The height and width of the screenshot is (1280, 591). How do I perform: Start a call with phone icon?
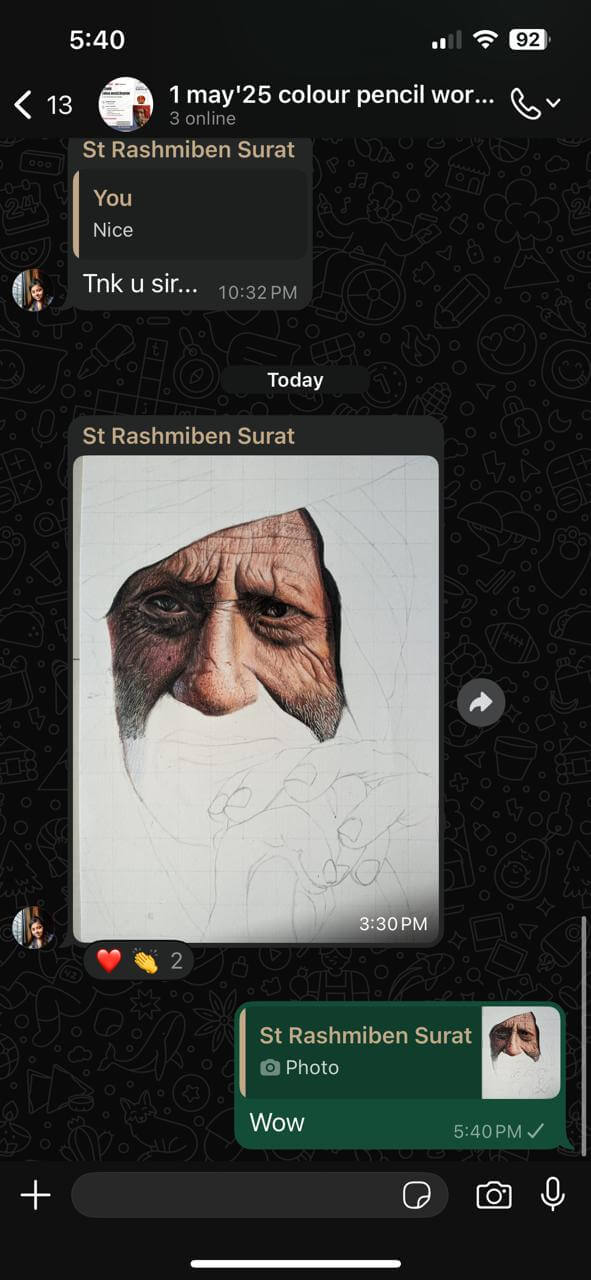[524, 103]
